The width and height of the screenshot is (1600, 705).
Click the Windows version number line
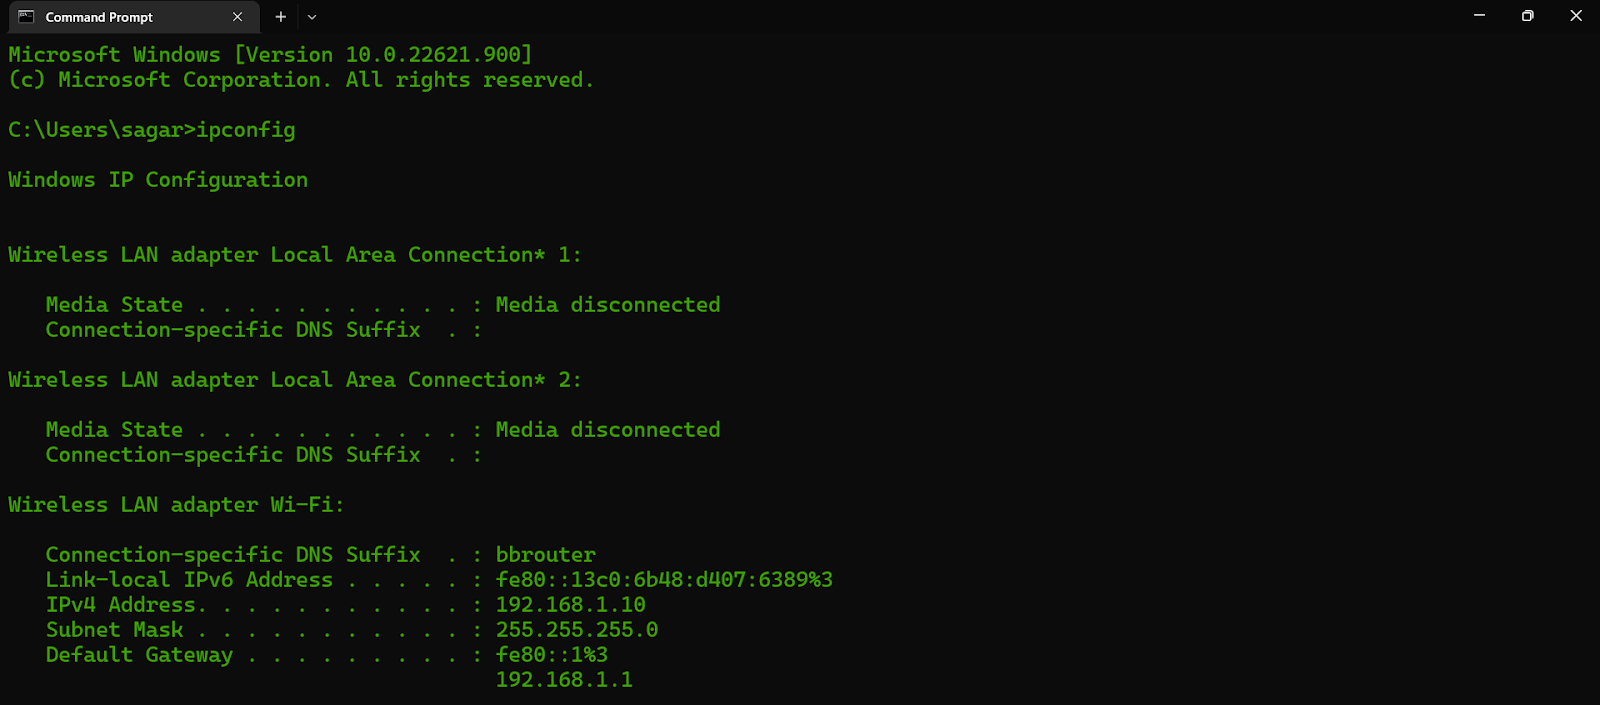coord(270,55)
